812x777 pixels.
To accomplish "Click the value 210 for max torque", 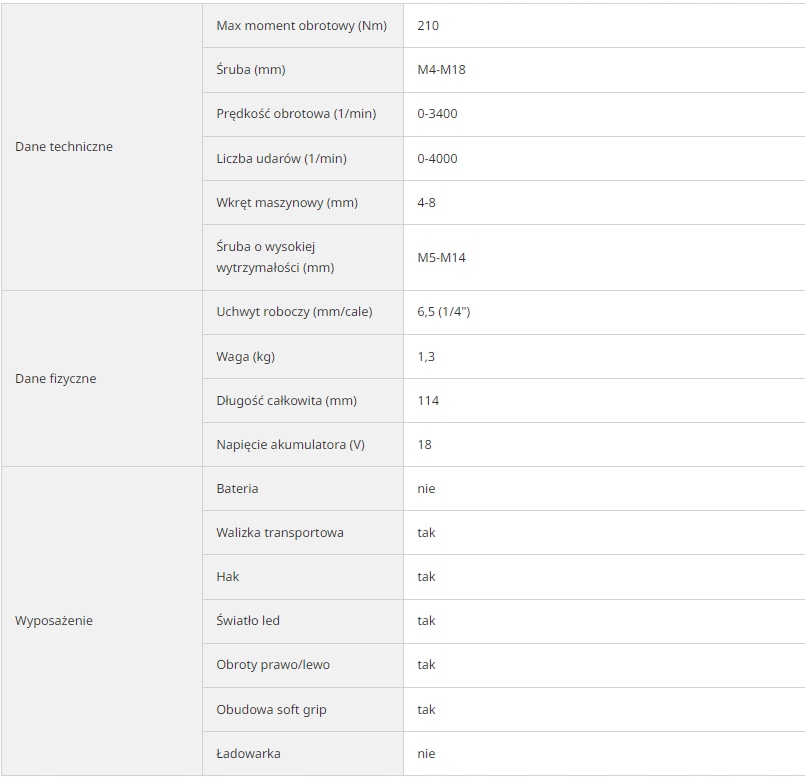I will click(x=428, y=26).
